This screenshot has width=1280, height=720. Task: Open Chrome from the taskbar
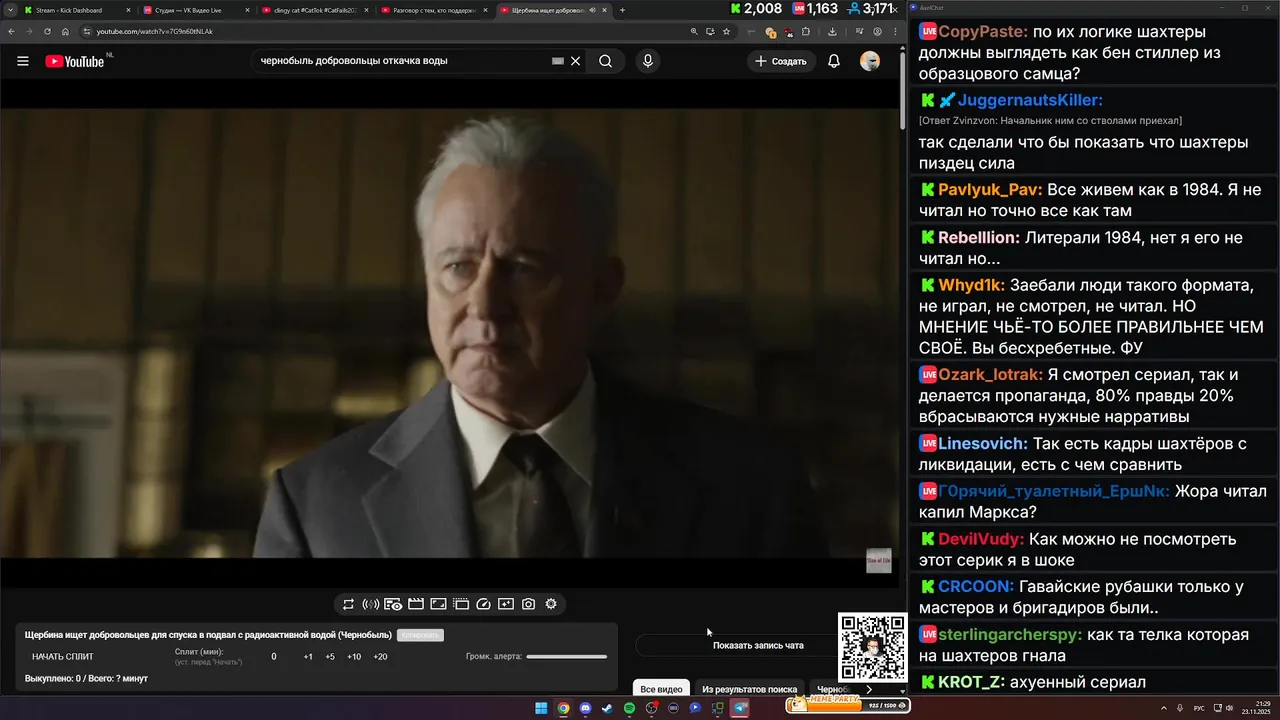[563, 708]
